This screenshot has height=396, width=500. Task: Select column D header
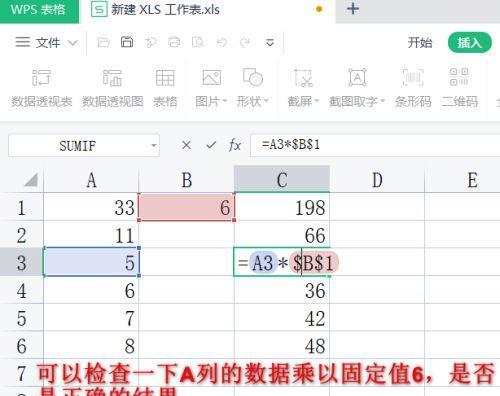coord(377,180)
